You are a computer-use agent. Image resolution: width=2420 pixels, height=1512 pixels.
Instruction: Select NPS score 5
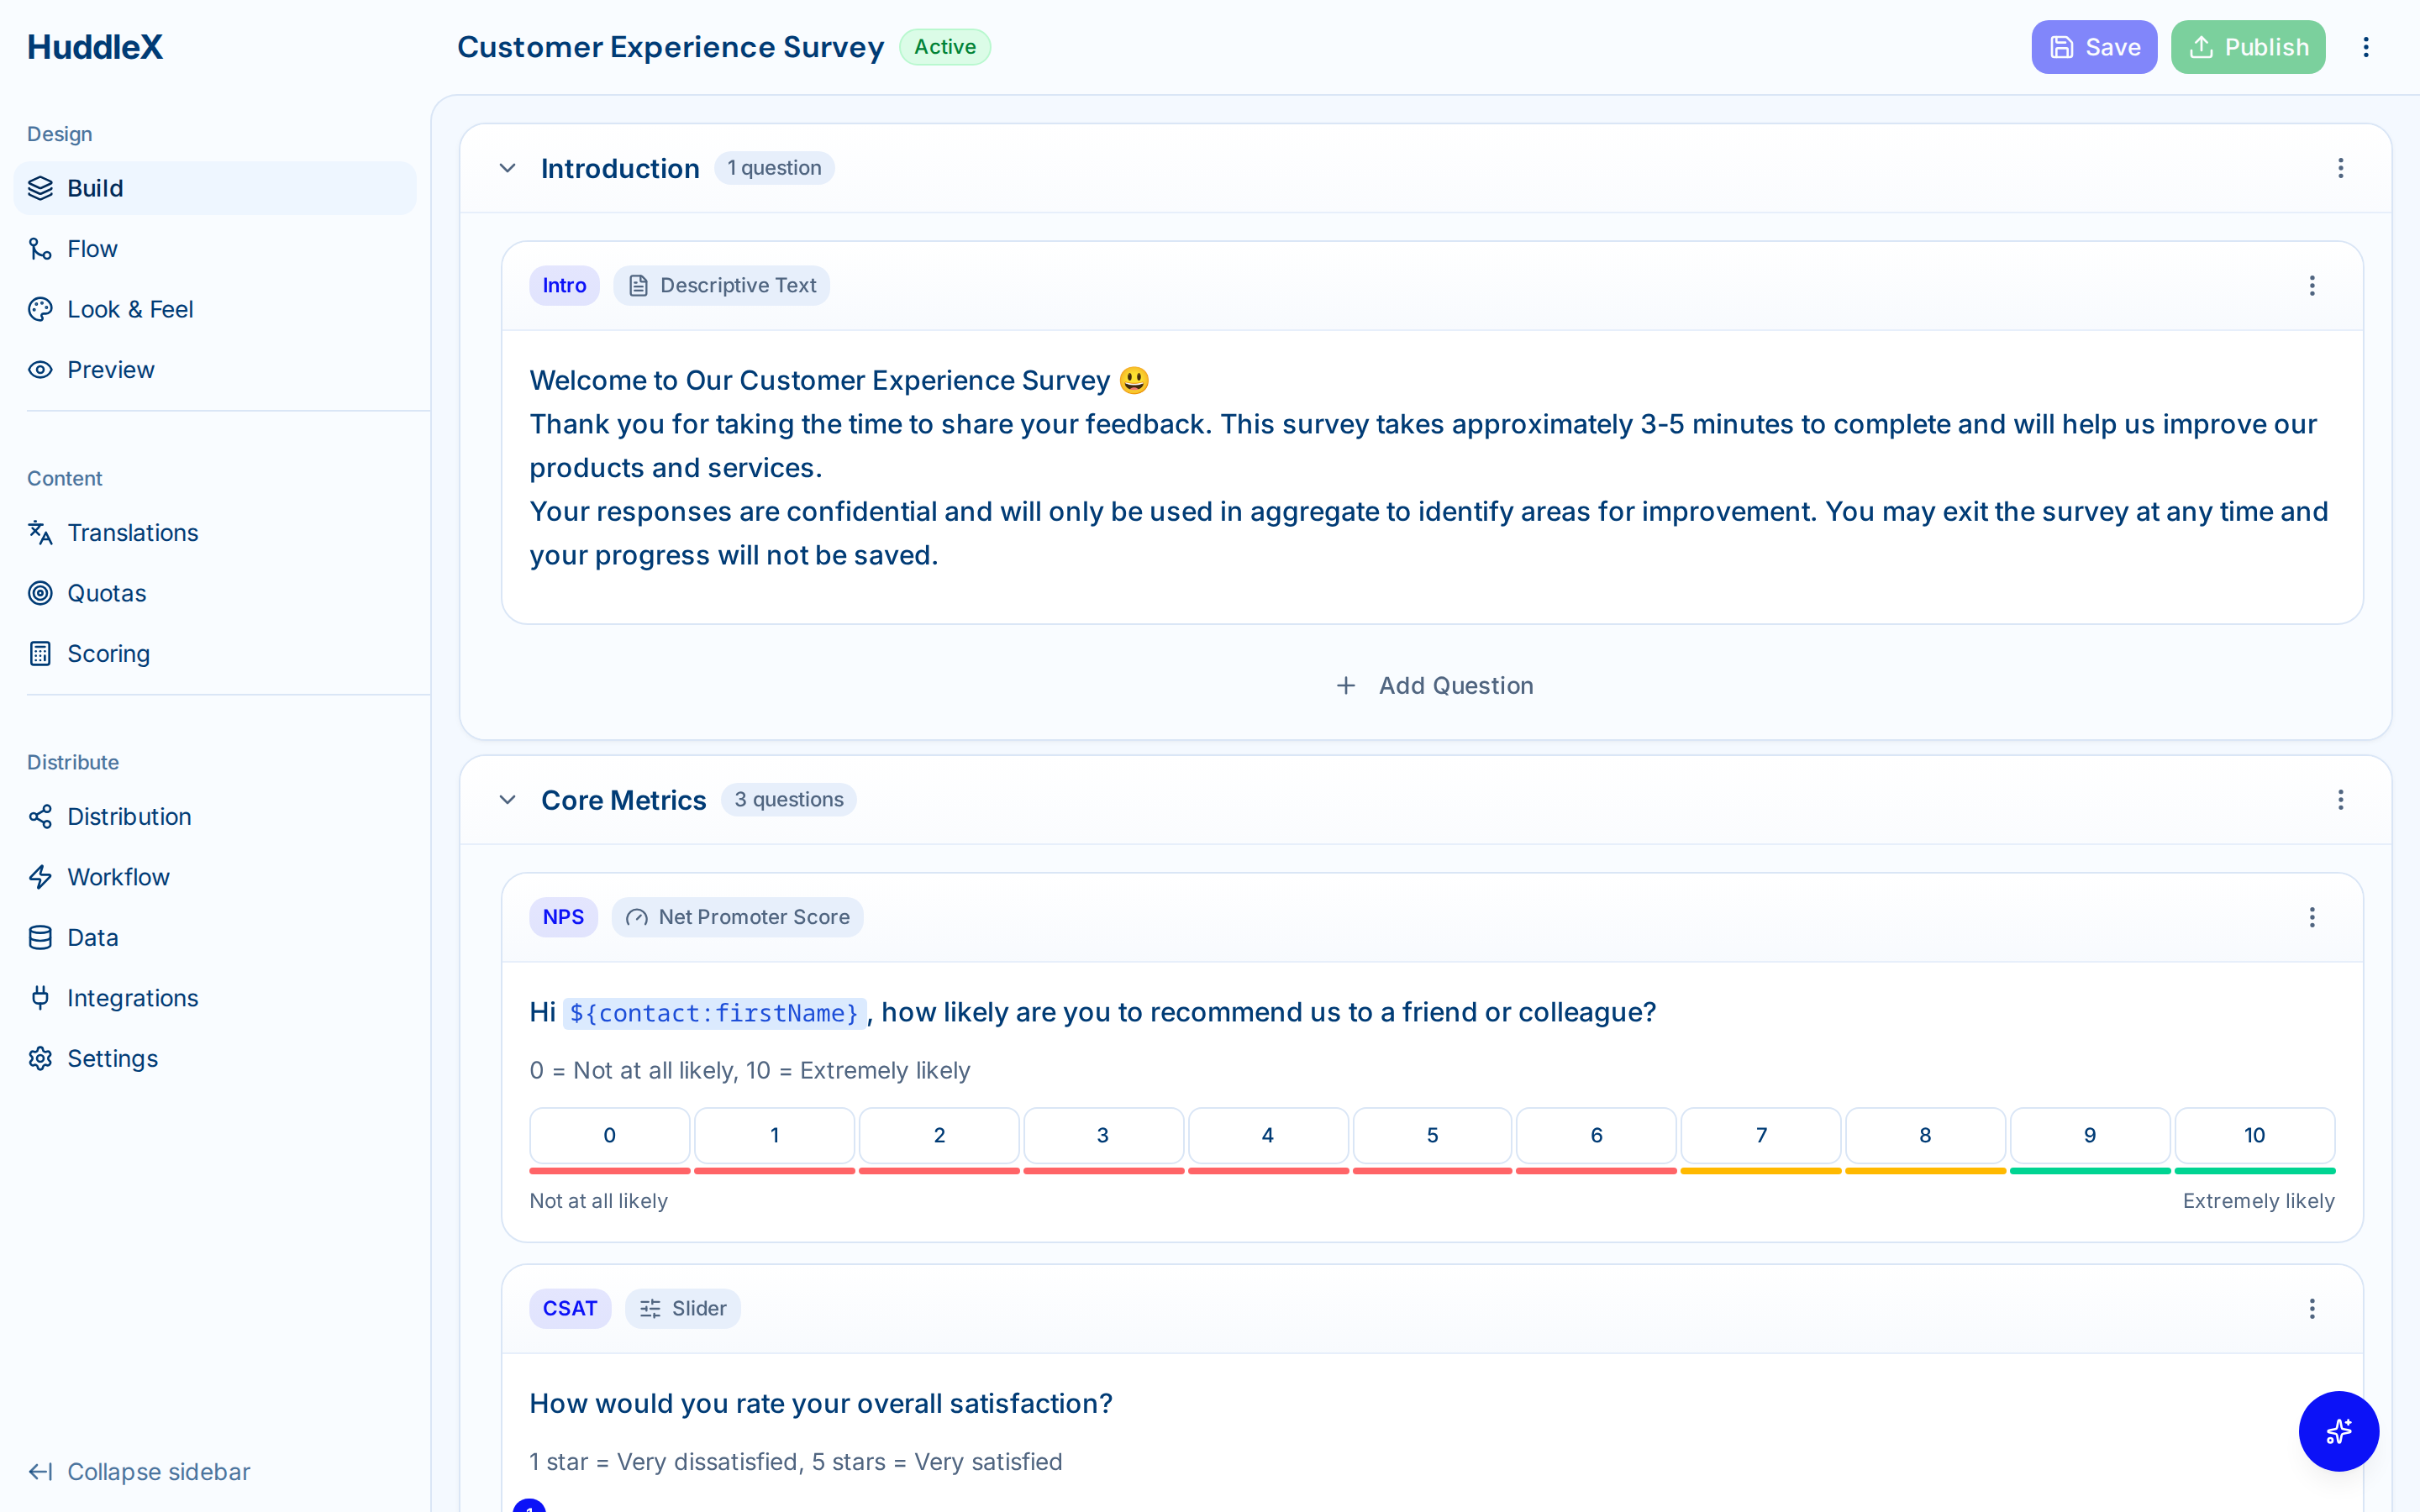pyautogui.click(x=1432, y=1136)
